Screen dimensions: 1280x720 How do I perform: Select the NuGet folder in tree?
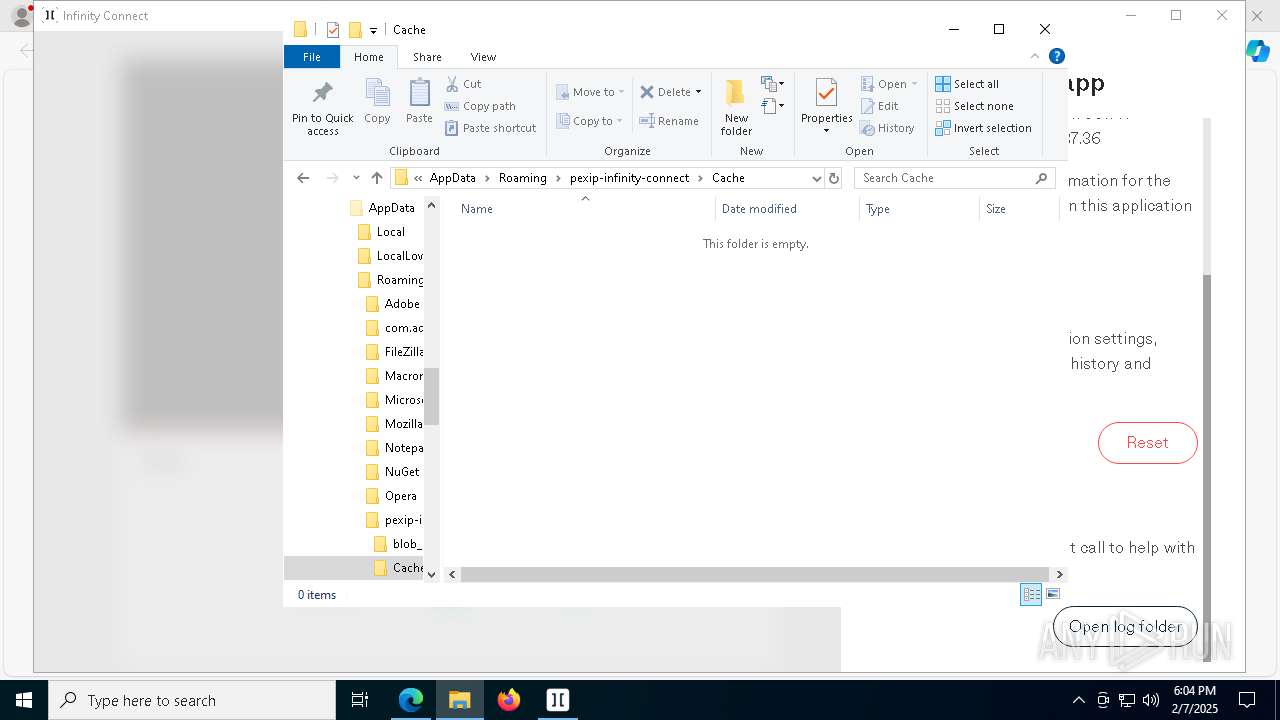point(393,472)
